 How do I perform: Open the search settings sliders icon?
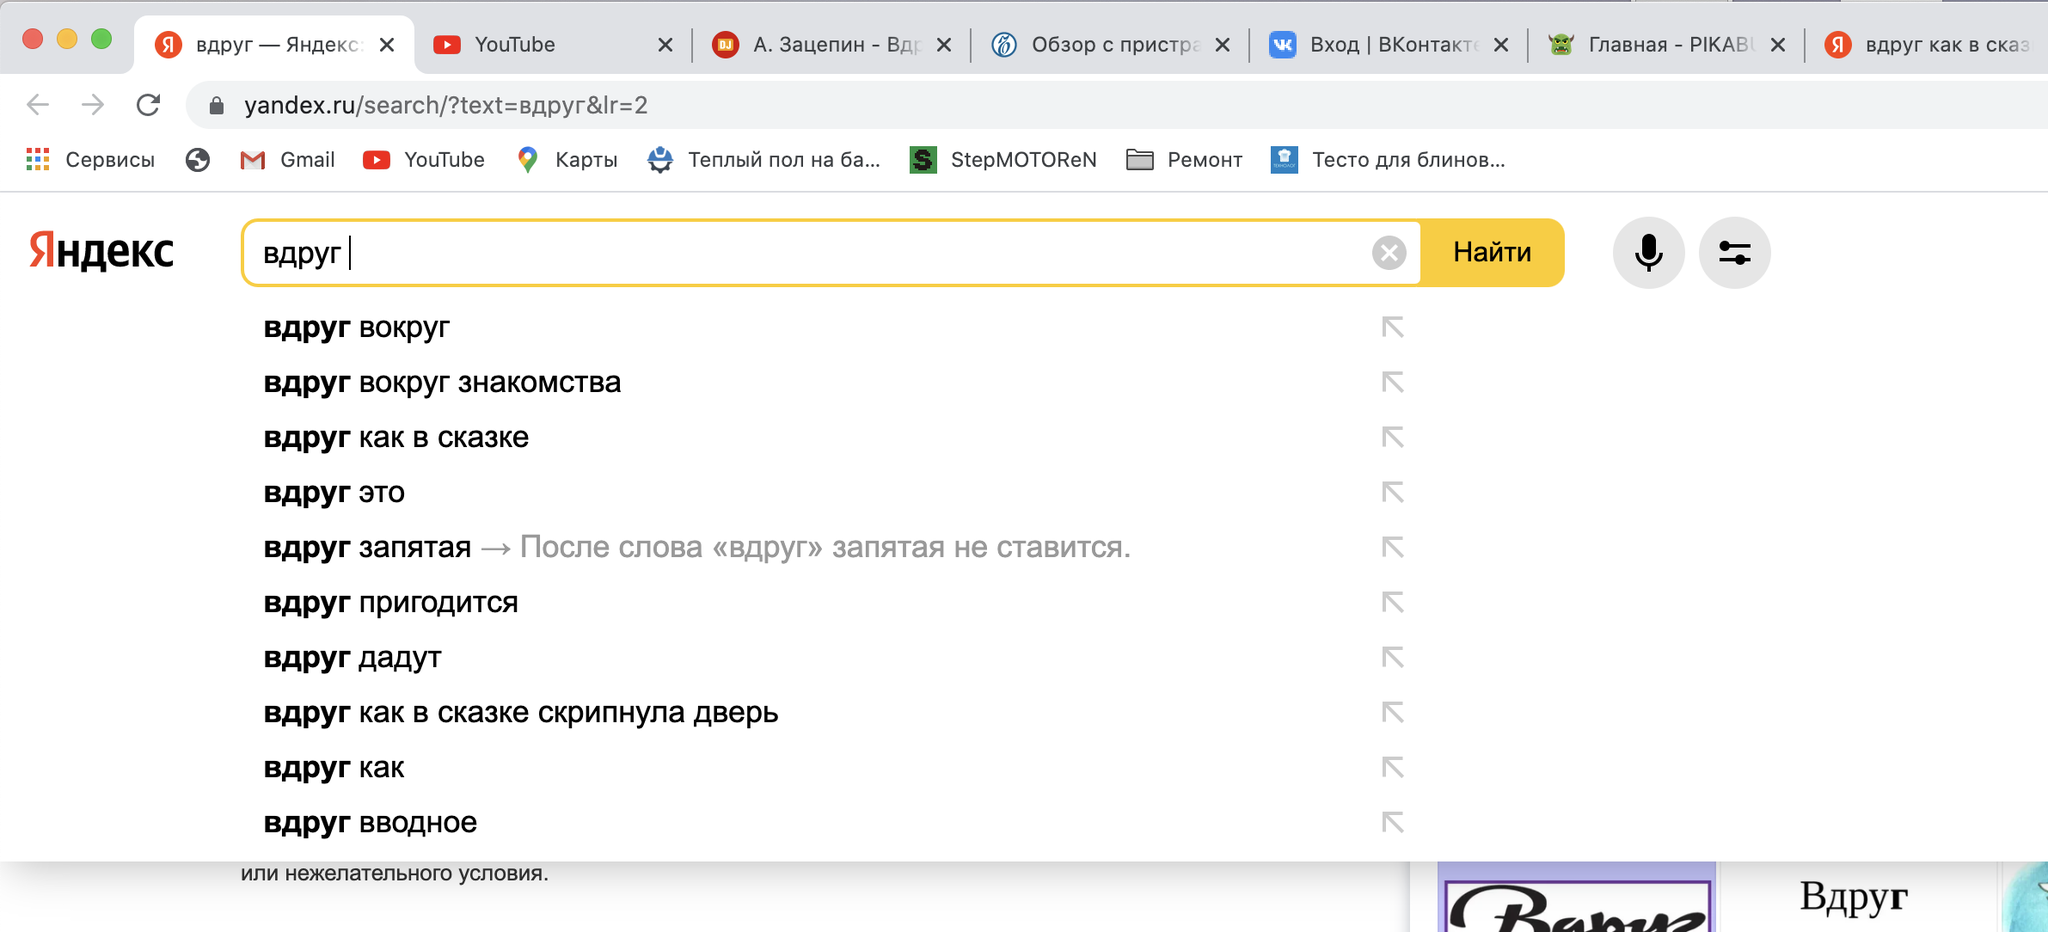1734,253
